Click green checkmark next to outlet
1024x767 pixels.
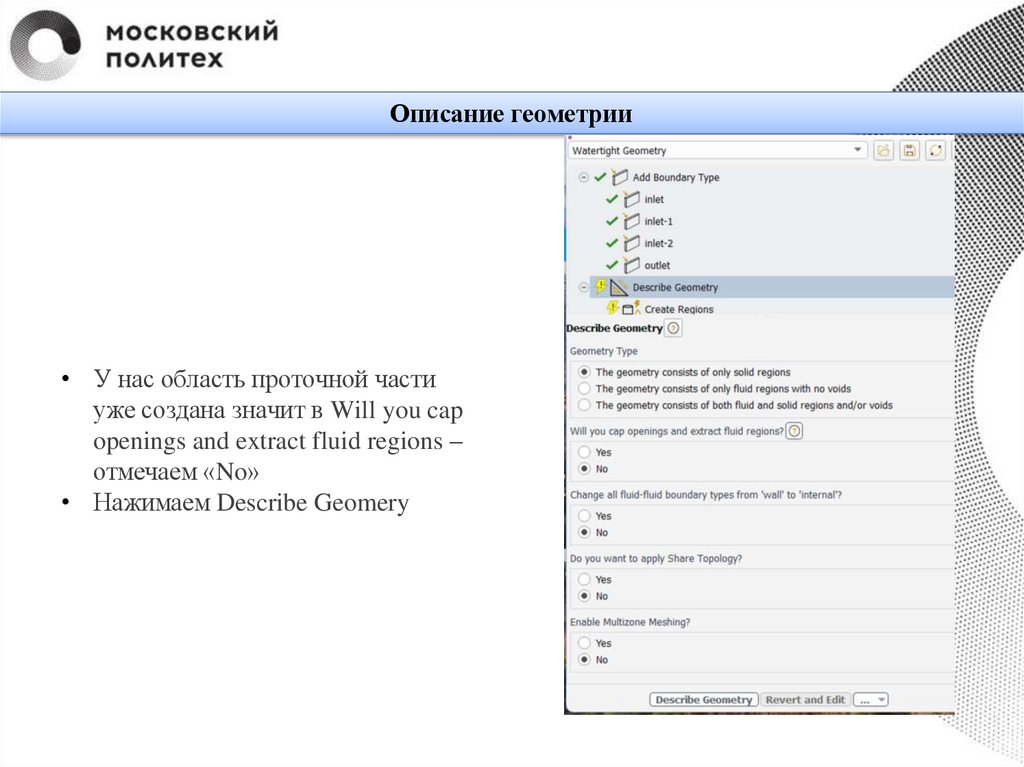coord(612,265)
